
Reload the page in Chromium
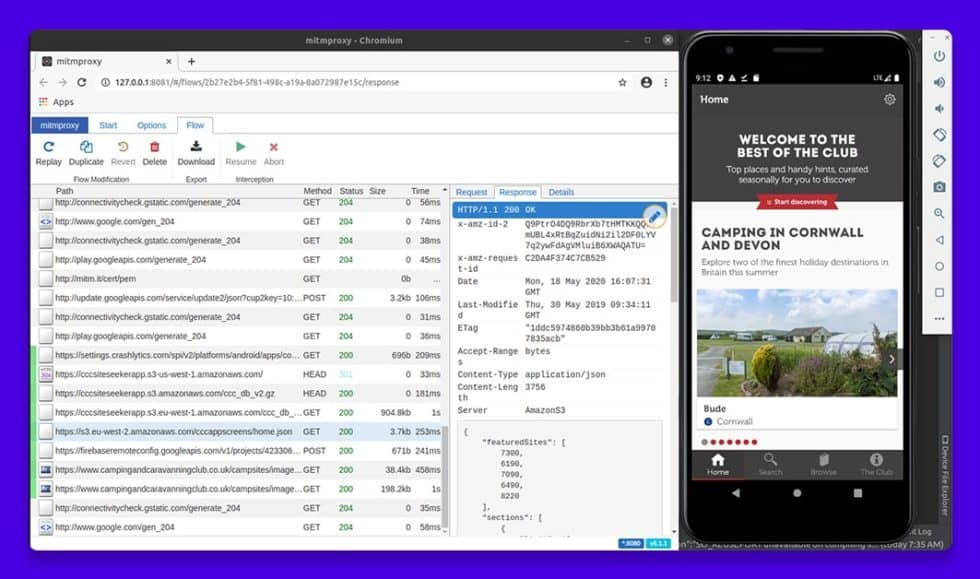pos(82,83)
